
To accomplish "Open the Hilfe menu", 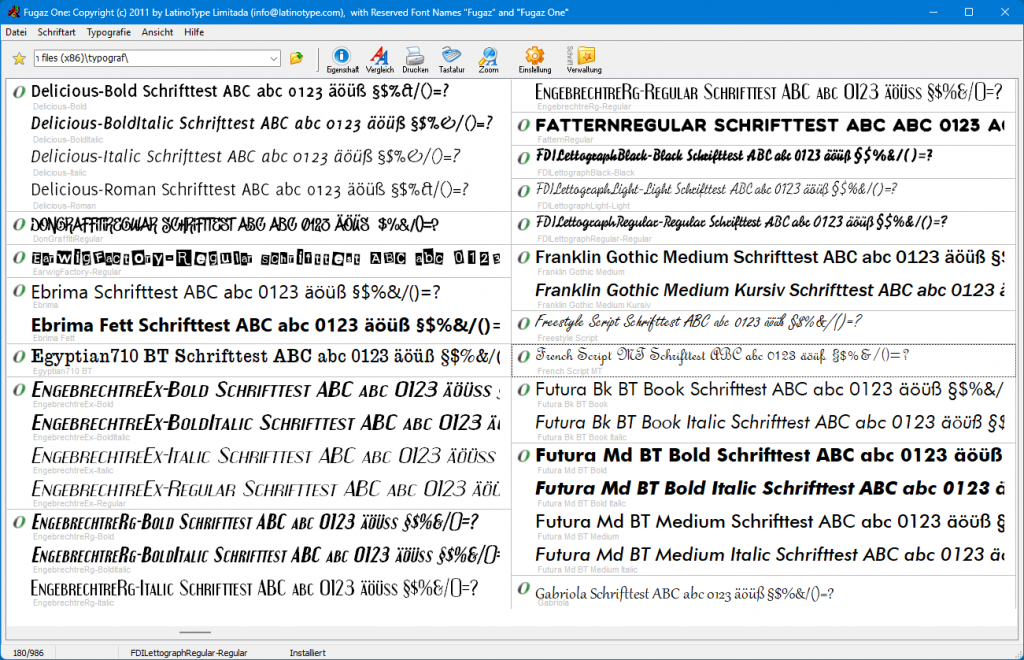I will coord(194,32).
